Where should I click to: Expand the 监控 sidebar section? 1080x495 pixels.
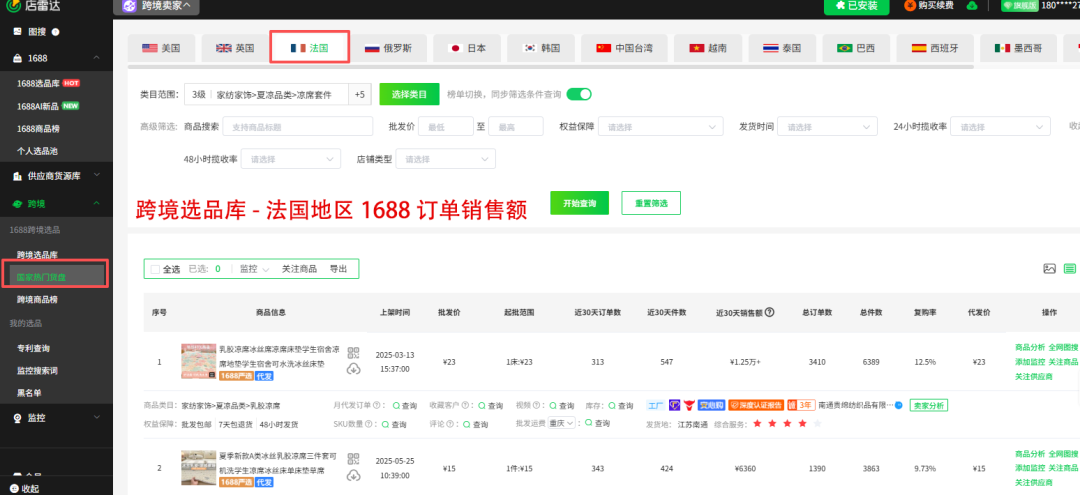pos(95,418)
